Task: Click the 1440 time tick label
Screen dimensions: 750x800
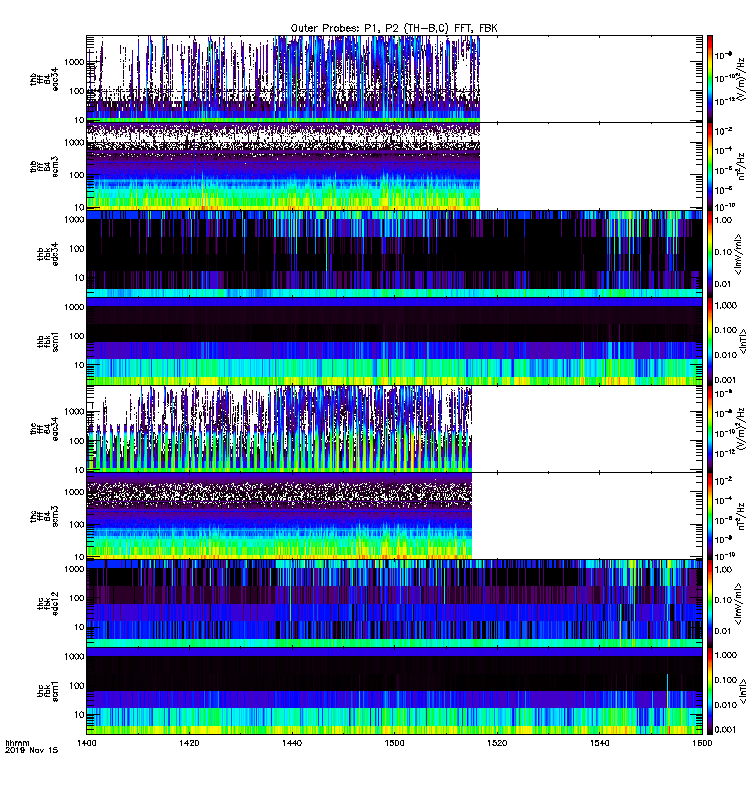Action: pyautogui.click(x=292, y=743)
